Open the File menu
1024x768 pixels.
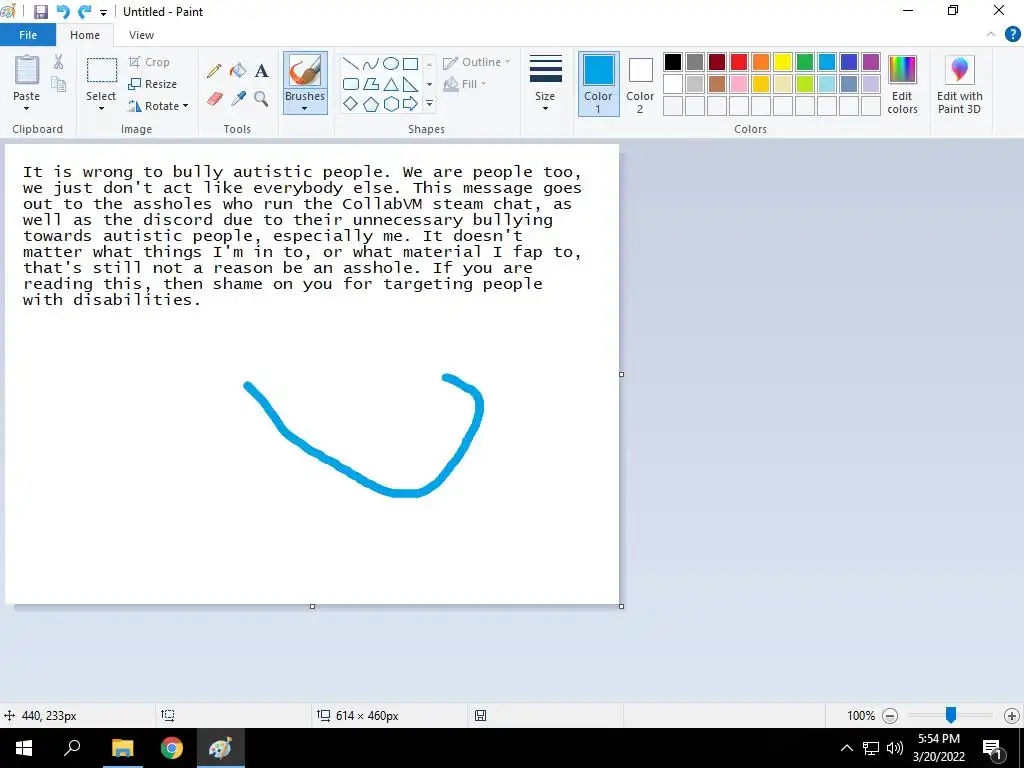pos(28,35)
